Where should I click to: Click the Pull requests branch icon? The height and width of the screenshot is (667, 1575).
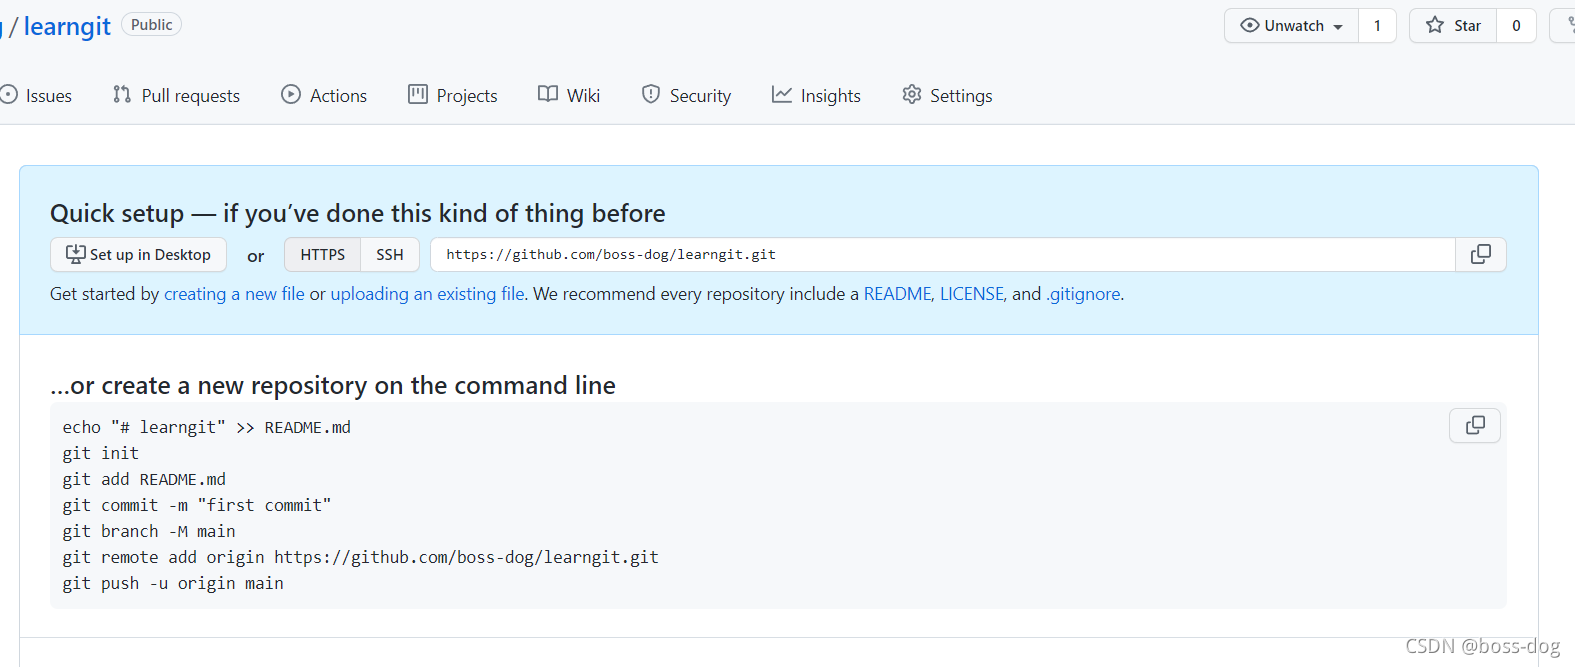122,94
